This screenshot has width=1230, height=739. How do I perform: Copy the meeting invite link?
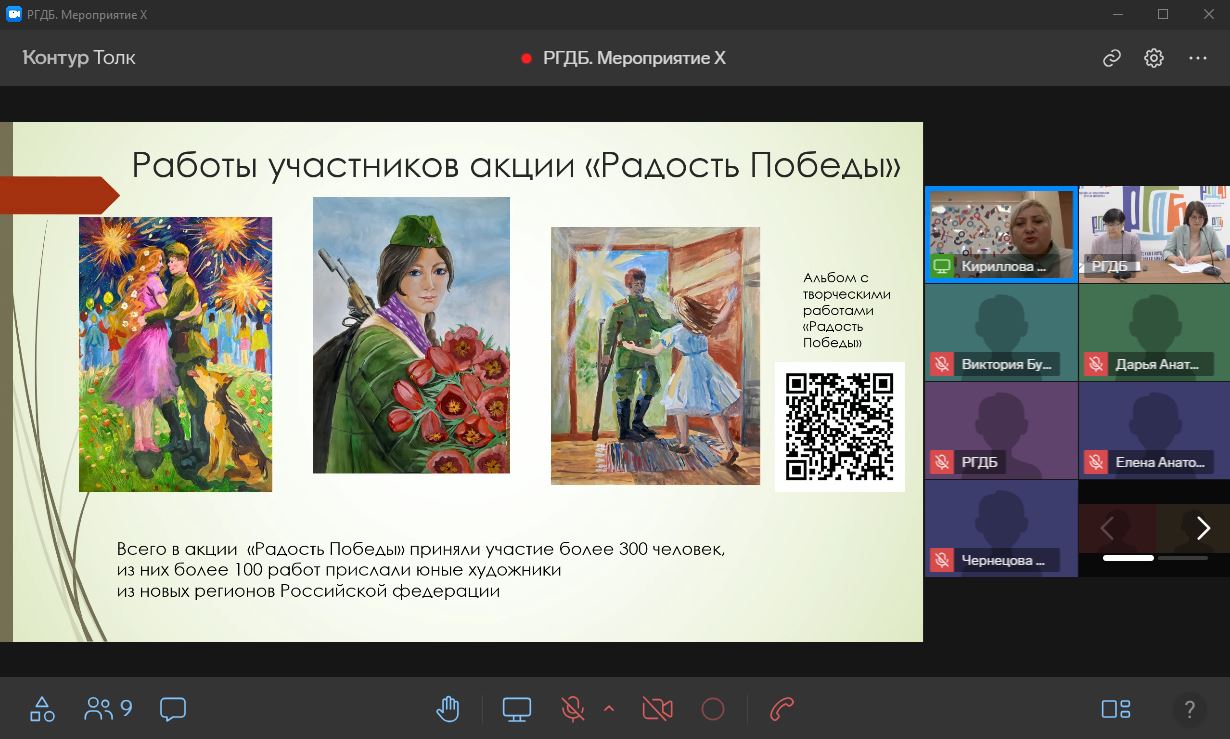(x=1111, y=58)
